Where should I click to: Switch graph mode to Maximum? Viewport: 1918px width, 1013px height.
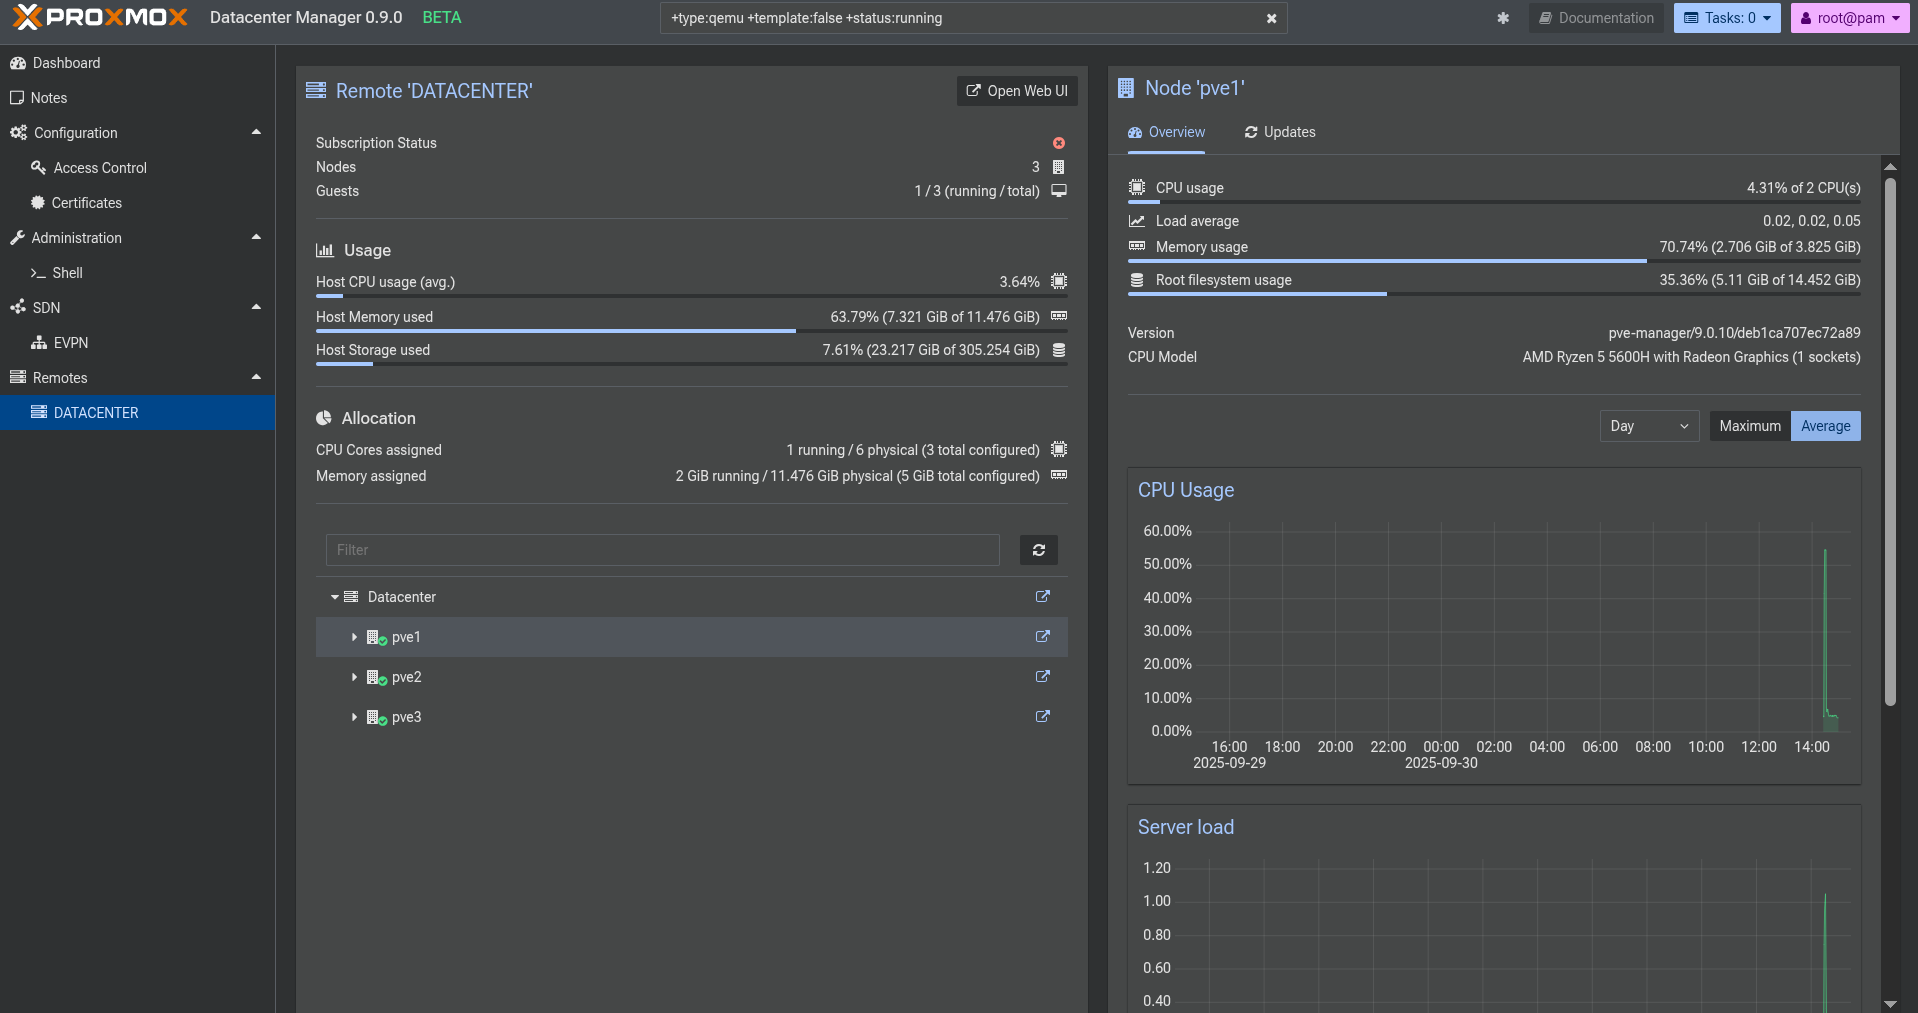point(1749,426)
